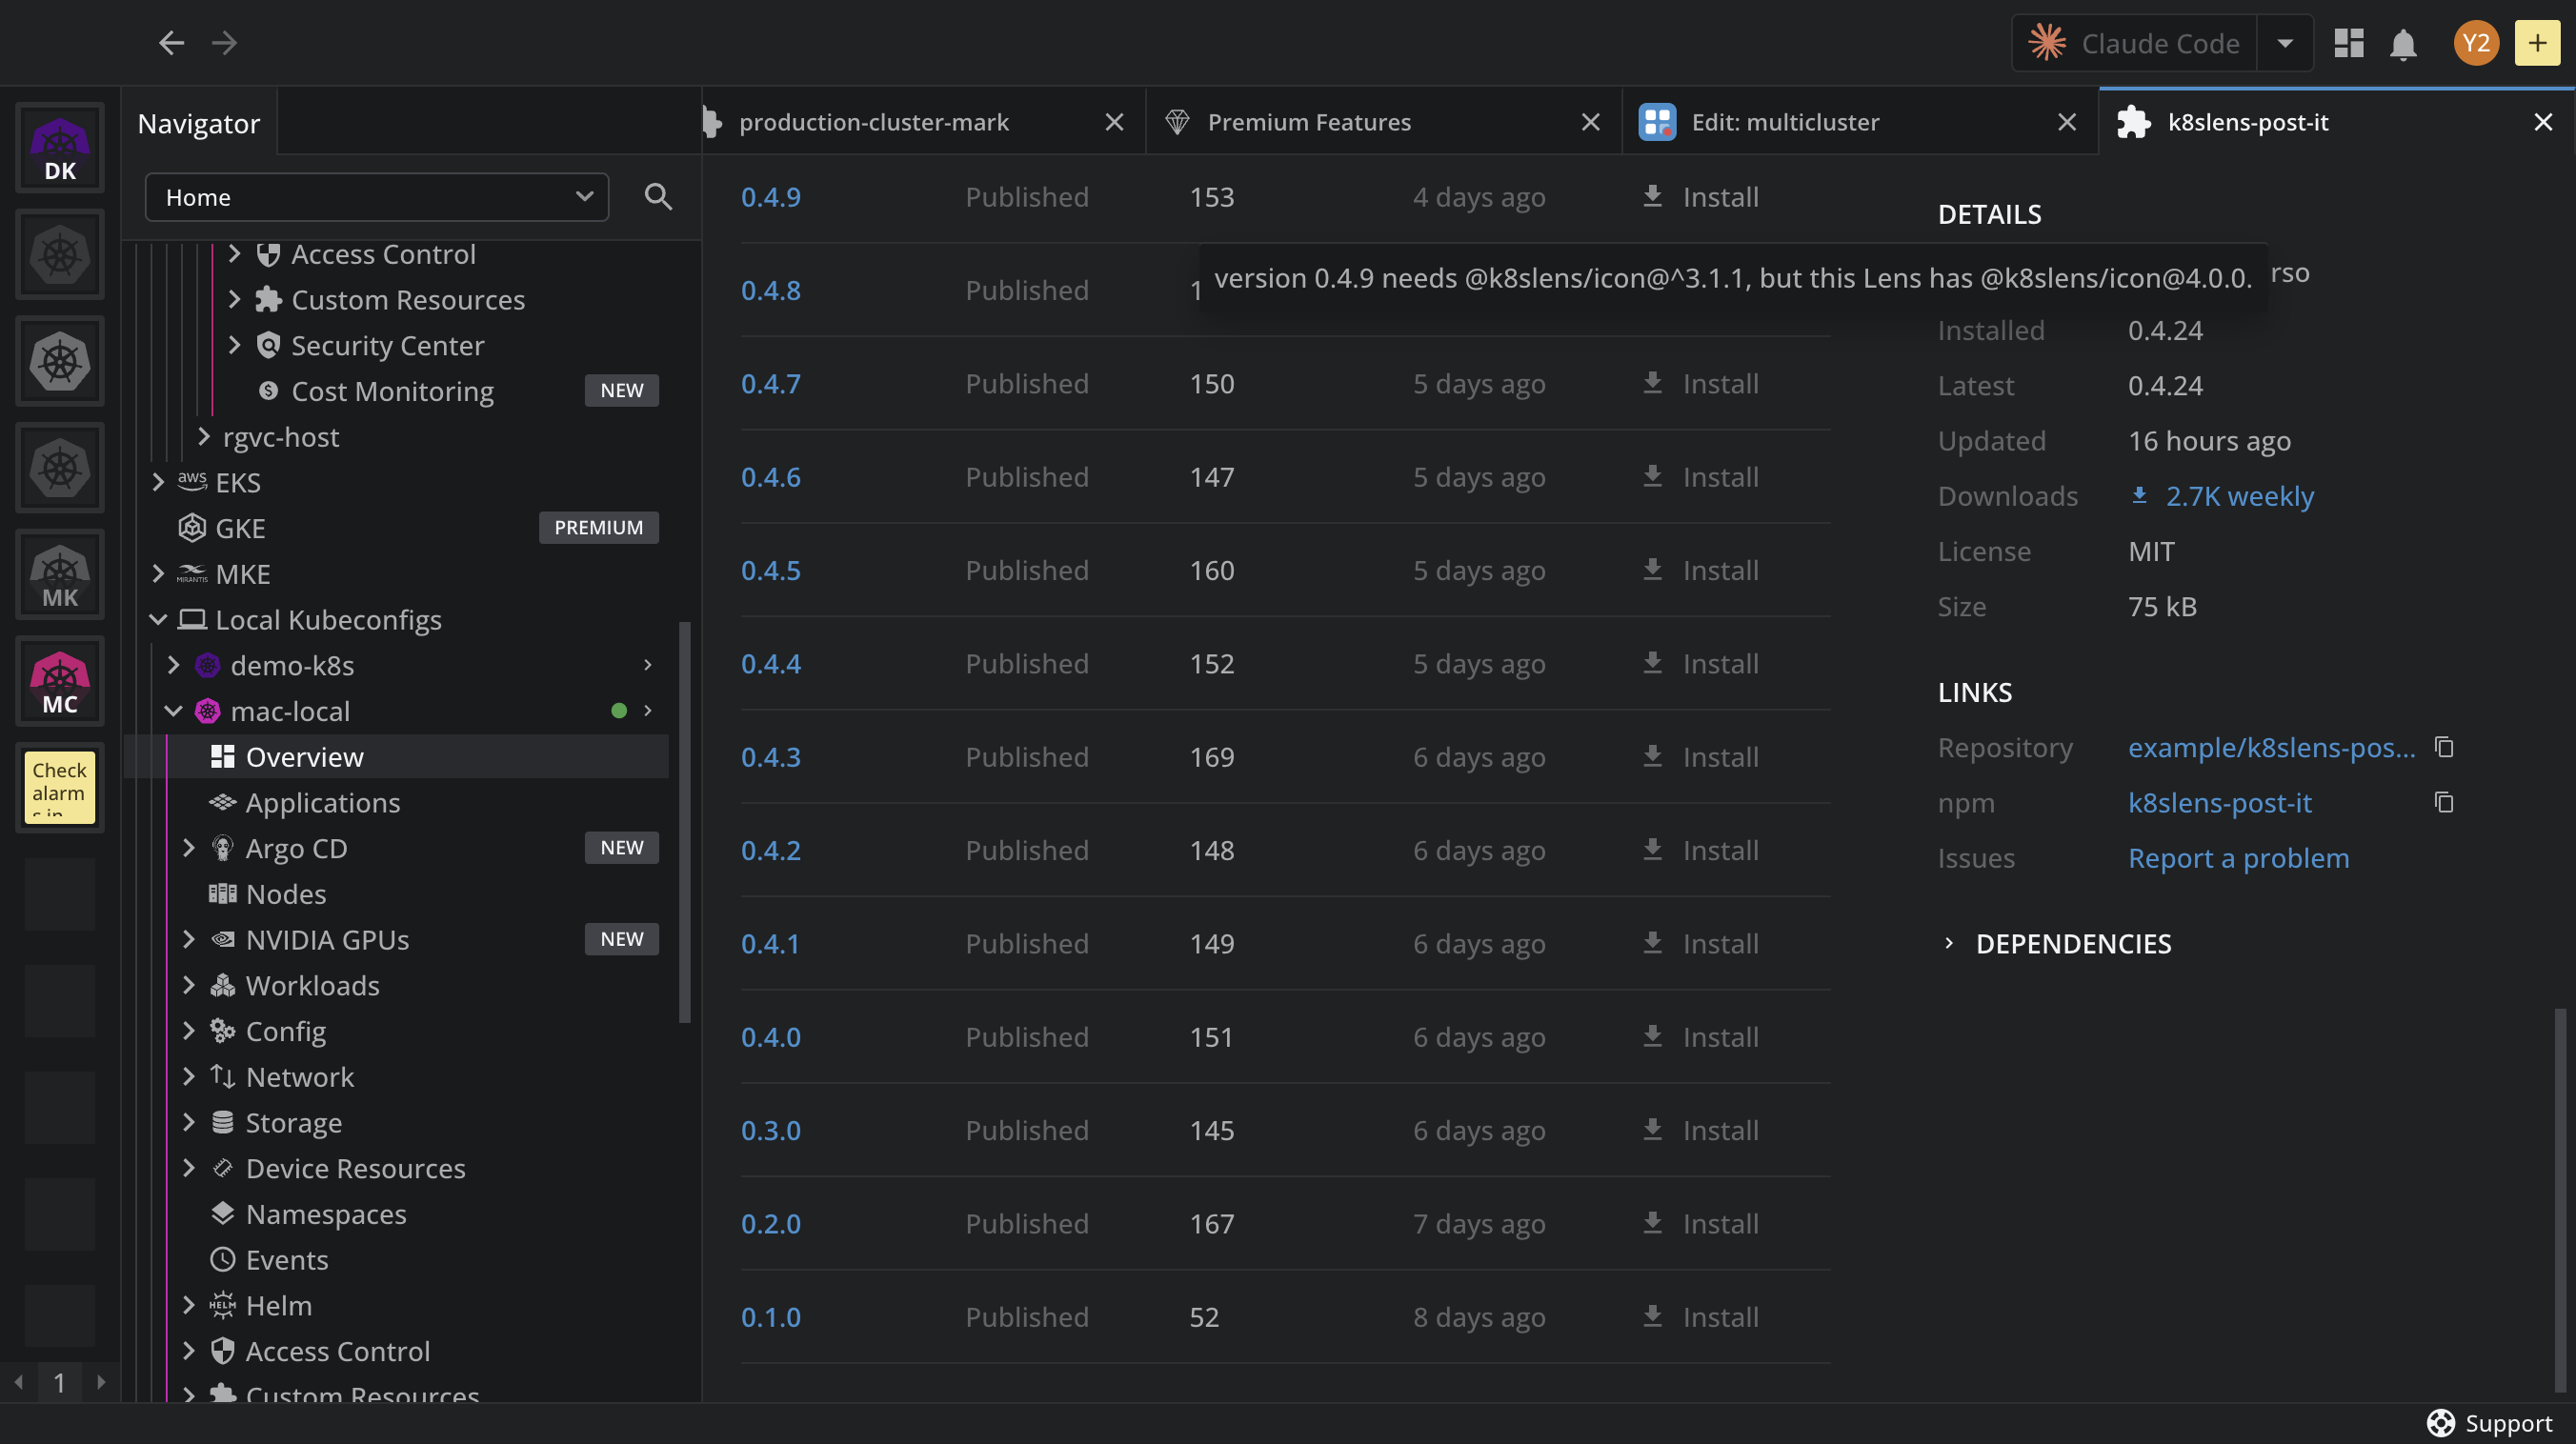This screenshot has width=2576, height=1444.
Task: Open the k8slens-post-it npm link
Action: (x=2220, y=802)
